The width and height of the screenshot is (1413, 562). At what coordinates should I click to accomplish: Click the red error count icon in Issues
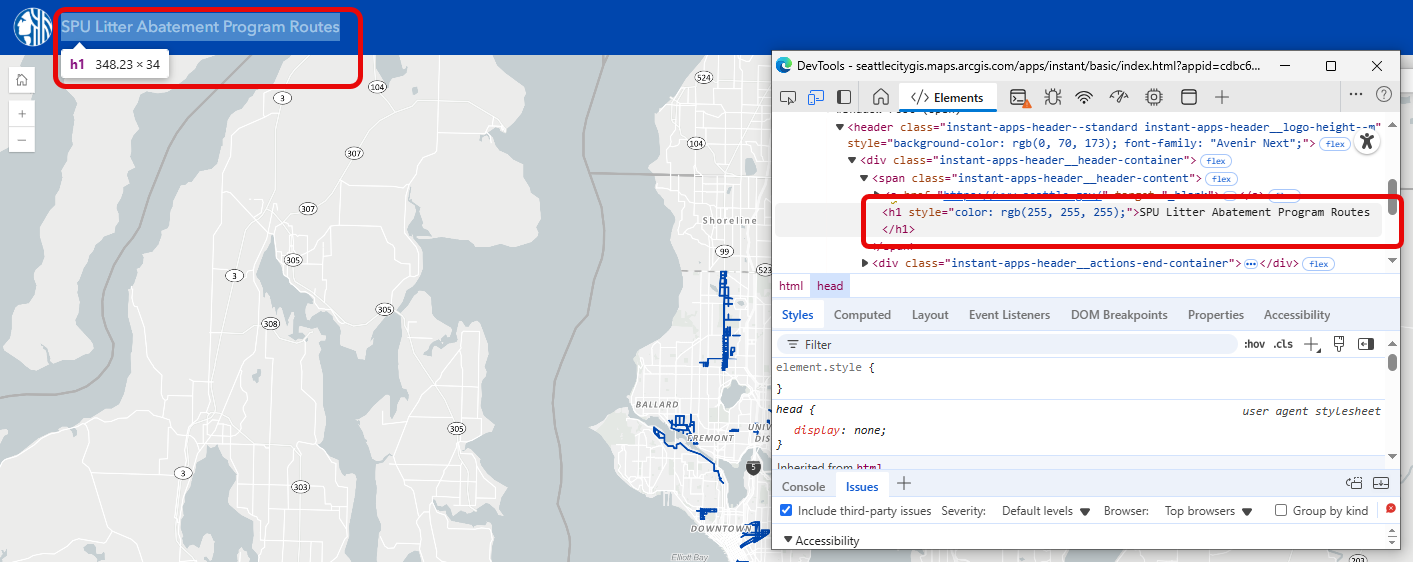pyautogui.click(x=1390, y=509)
